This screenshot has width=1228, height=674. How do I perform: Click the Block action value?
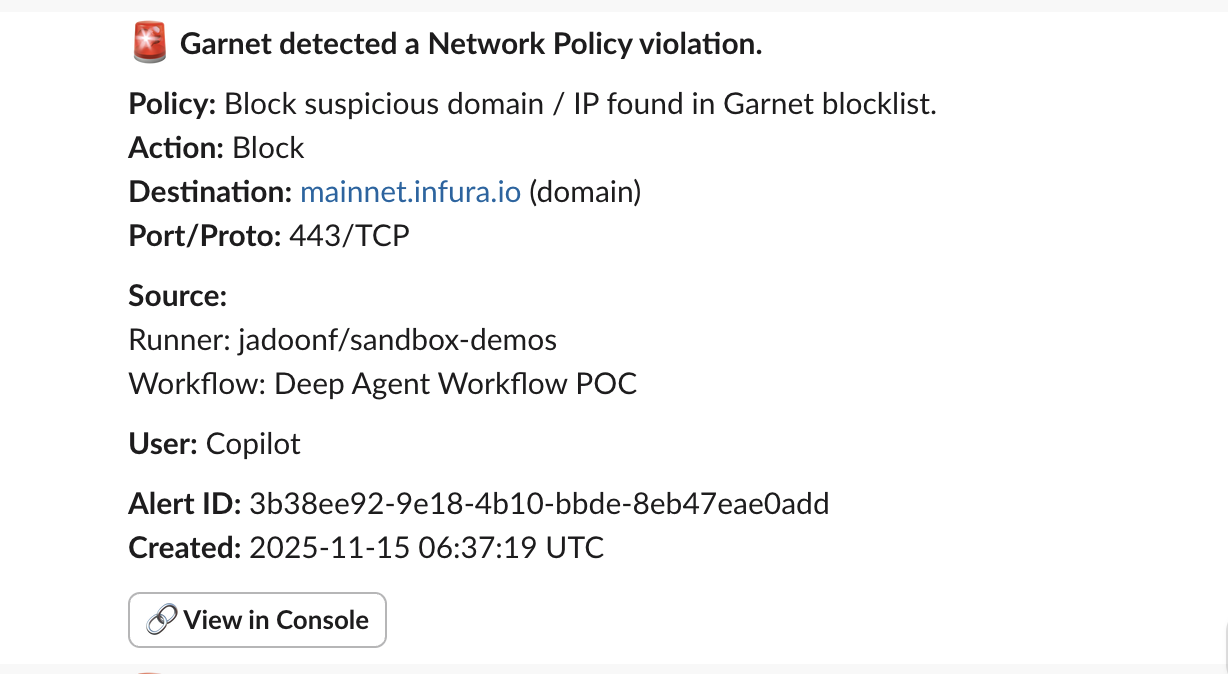coord(267,147)
